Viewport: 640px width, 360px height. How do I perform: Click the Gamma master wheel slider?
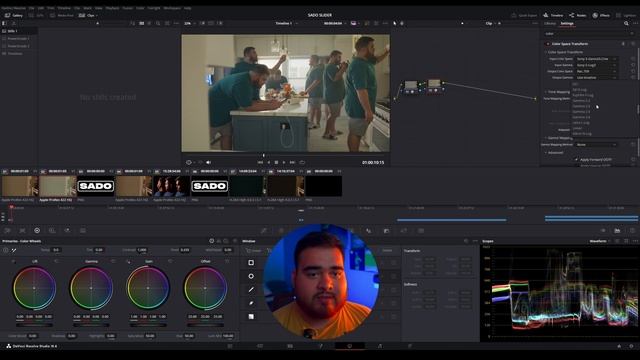coord(91,325)
